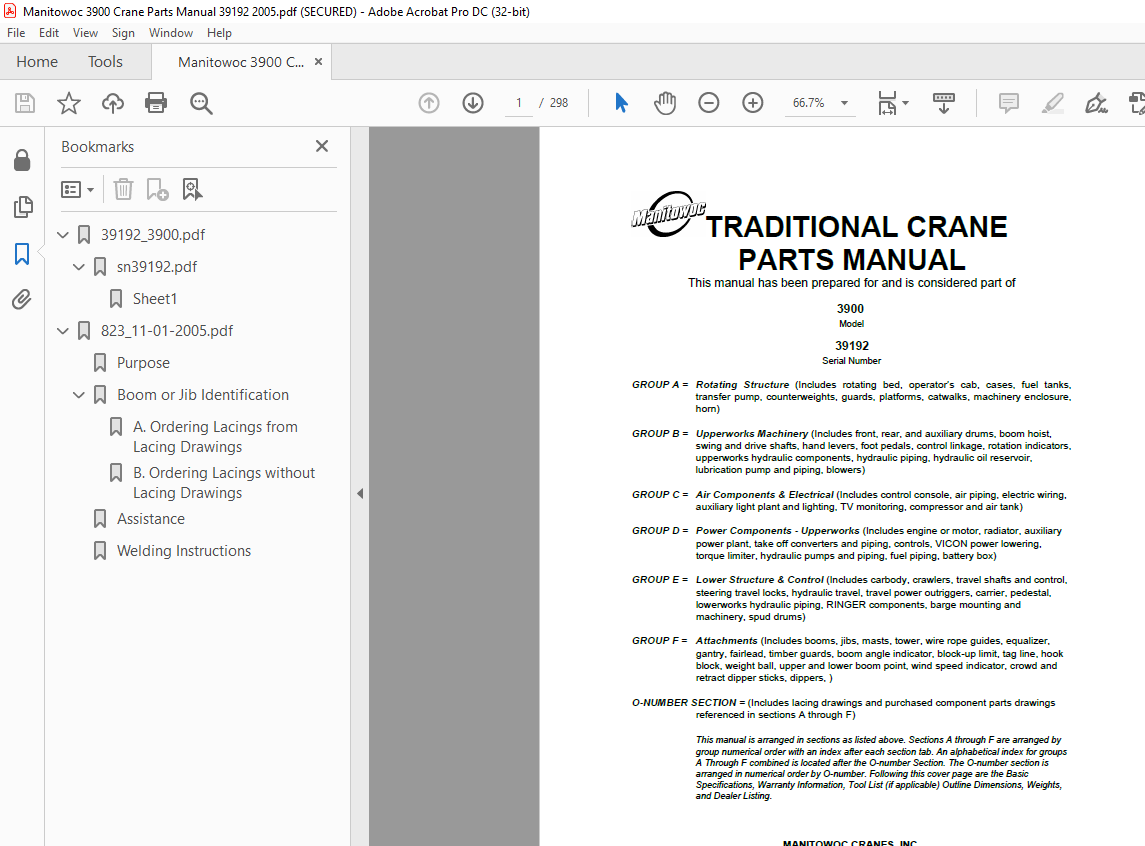The width and height of the screenshot is (1145, 846).
Task: Select Boom or Jib Identification bookmark label
Action: [203, 395]
